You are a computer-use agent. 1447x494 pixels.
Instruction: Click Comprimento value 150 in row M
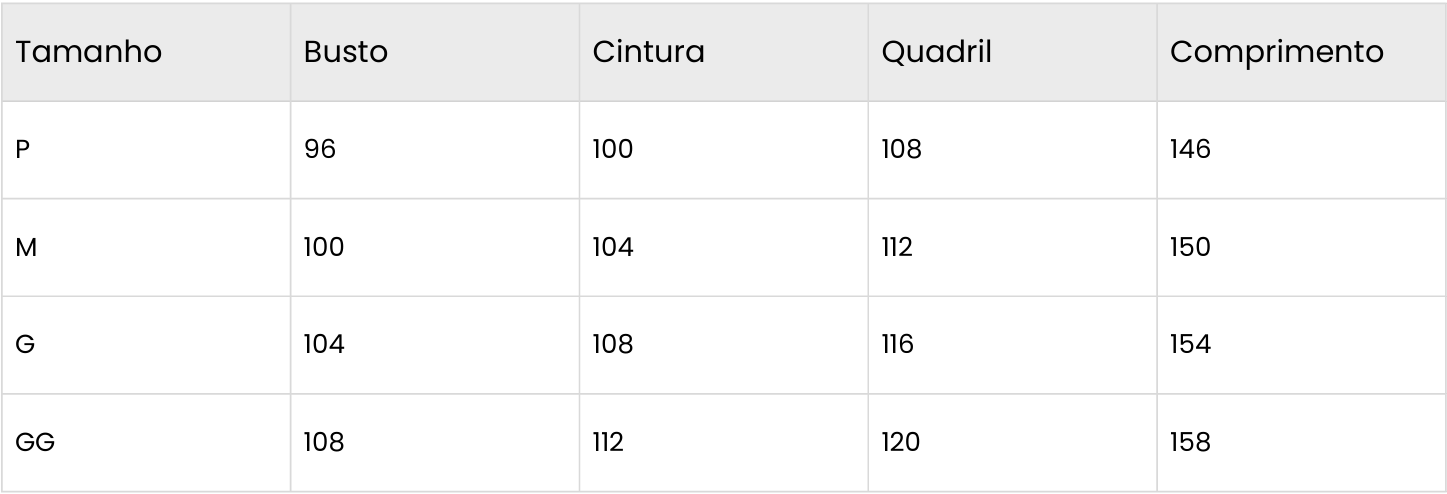coord(1190,248)
